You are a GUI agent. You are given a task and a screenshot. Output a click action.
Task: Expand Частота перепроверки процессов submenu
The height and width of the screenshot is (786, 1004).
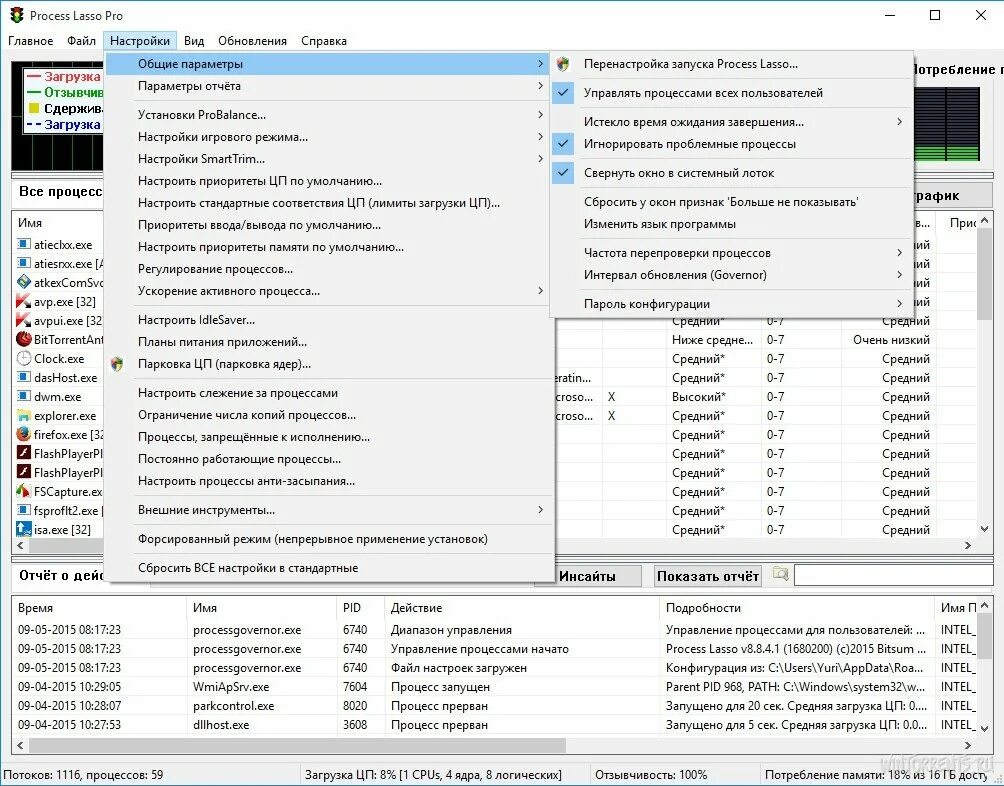click(731, 253)
